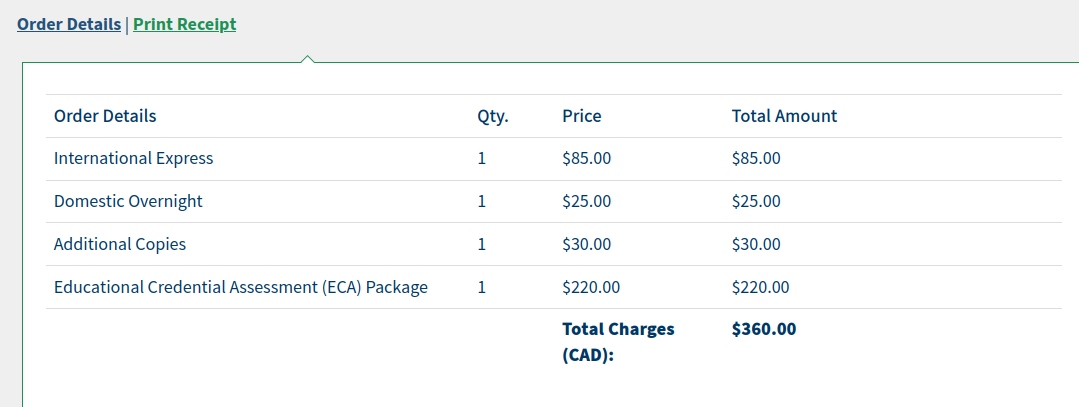Click the Print Receipt link

(184, 25)
